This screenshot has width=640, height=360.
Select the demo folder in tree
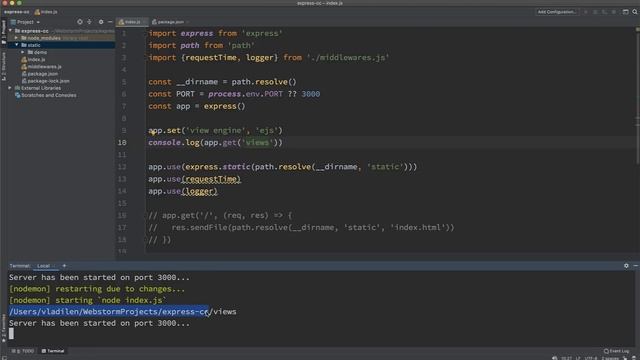click(37, 52)
